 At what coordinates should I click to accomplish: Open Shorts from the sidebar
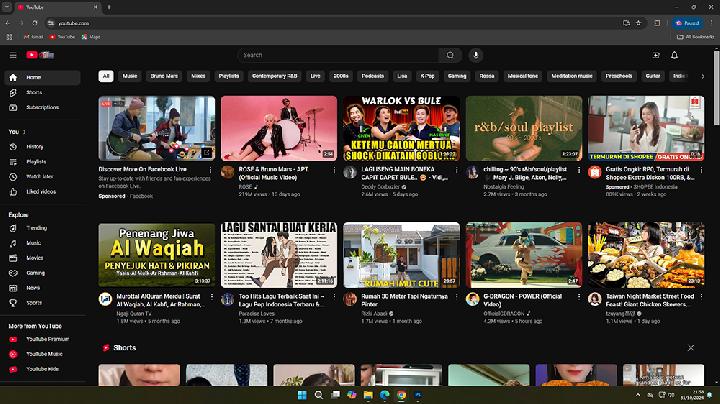(33, 92)
